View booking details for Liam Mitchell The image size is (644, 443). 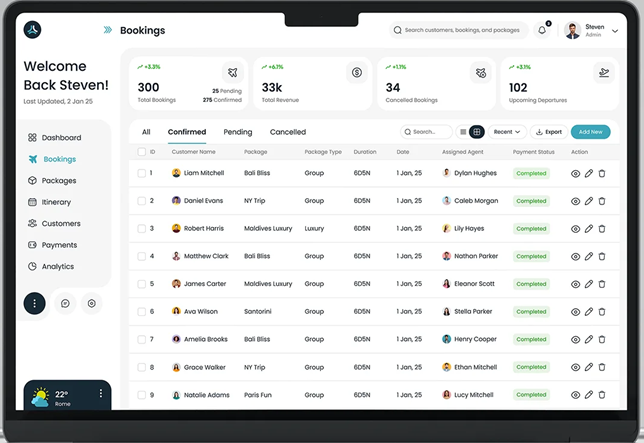pos(575,173)
